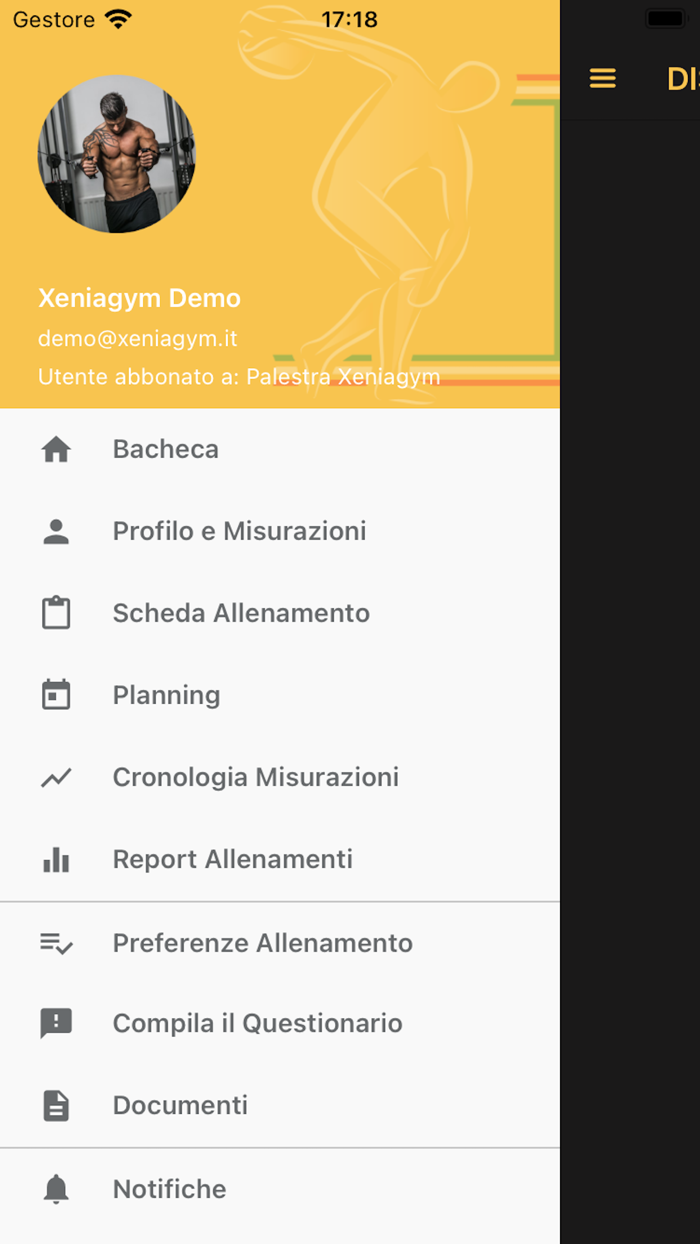Screen dimensions: 700x1244
Task: Tap the calendar icon for Planning
Action: [56, 695]
